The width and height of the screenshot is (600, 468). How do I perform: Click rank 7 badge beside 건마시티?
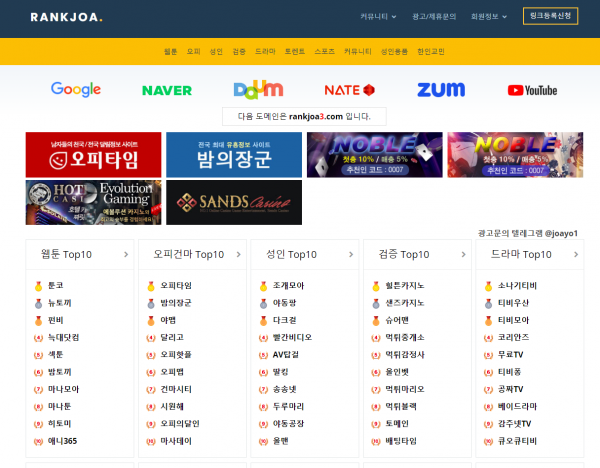[151, 390]
